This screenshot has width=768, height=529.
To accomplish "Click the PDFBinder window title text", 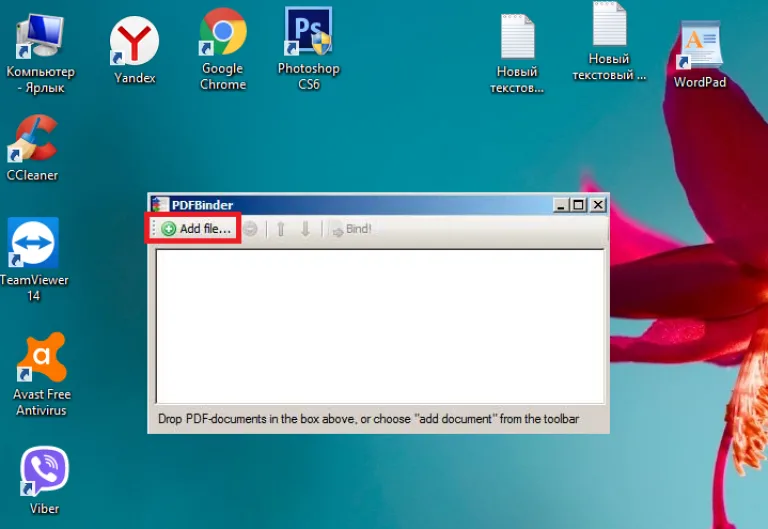I will coord(202,205).
